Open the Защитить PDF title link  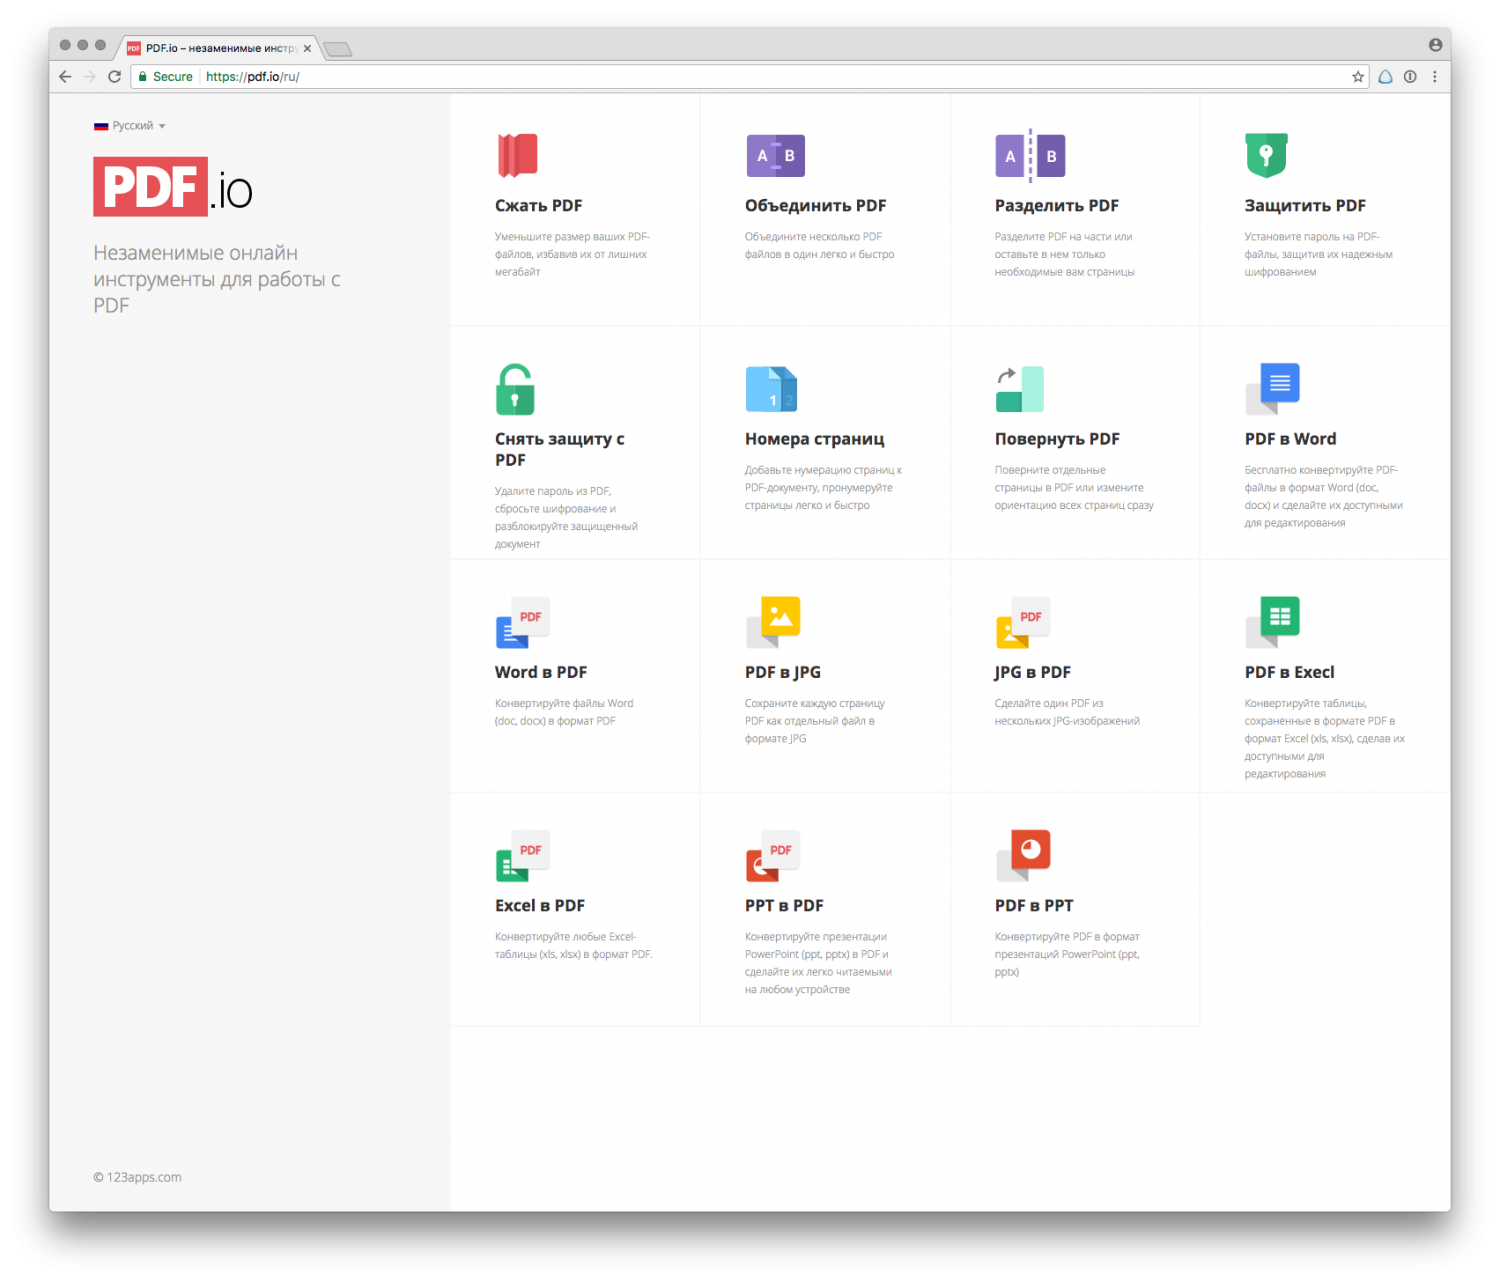[1305, 206]
